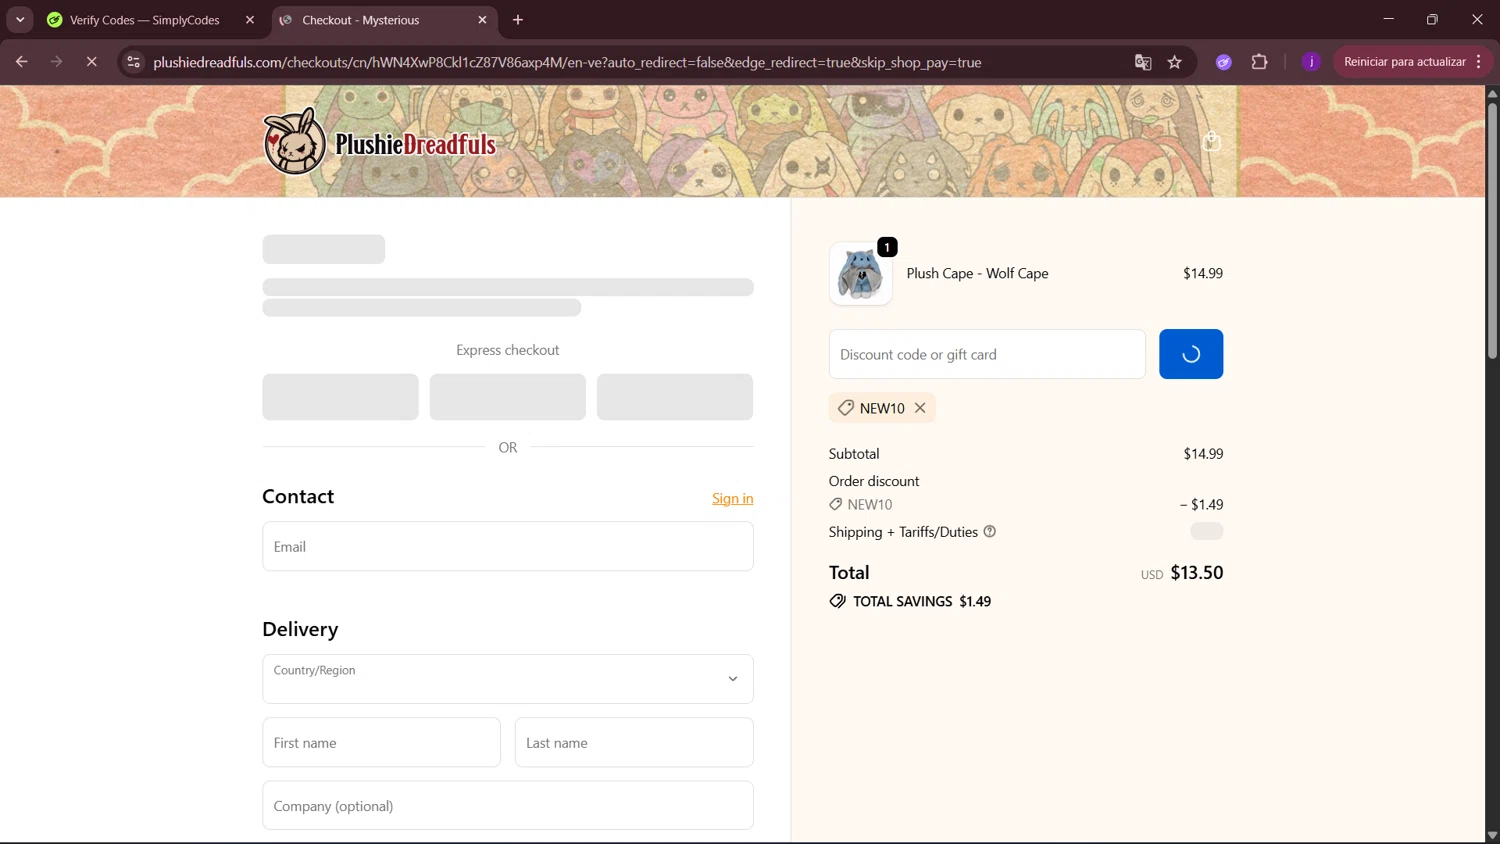Restore down the browser window
Image resolution: width=1500 pixels, height=844 pixels.
click(1432, 20)
